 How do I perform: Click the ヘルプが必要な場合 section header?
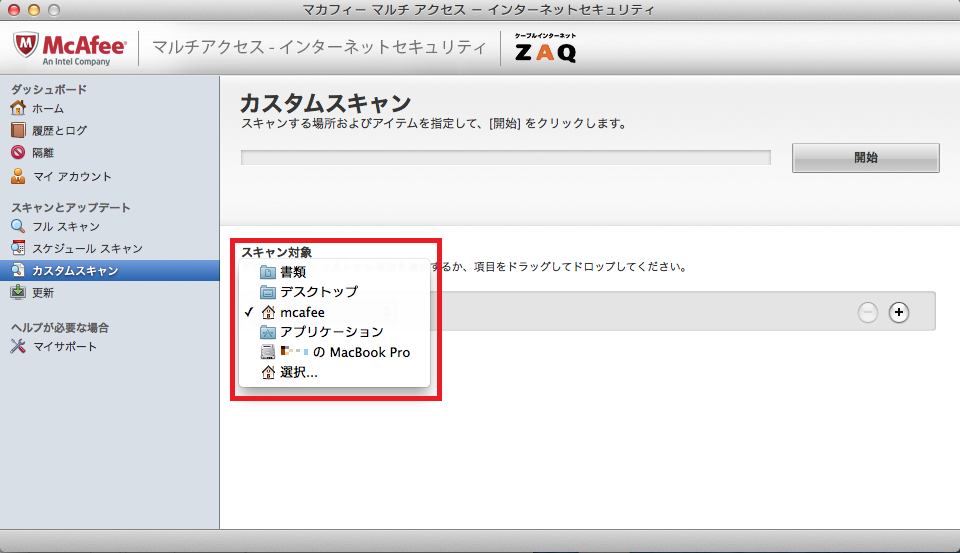[x=59, y=328]
